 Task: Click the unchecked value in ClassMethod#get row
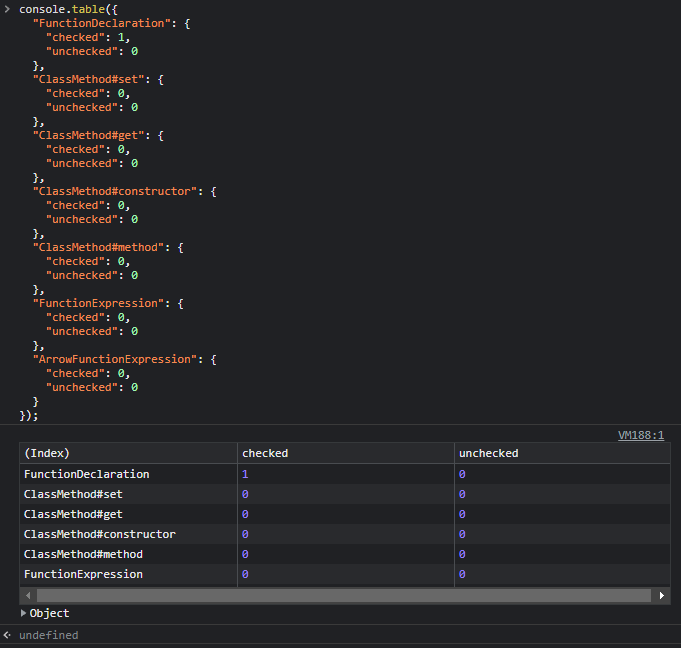462,514
